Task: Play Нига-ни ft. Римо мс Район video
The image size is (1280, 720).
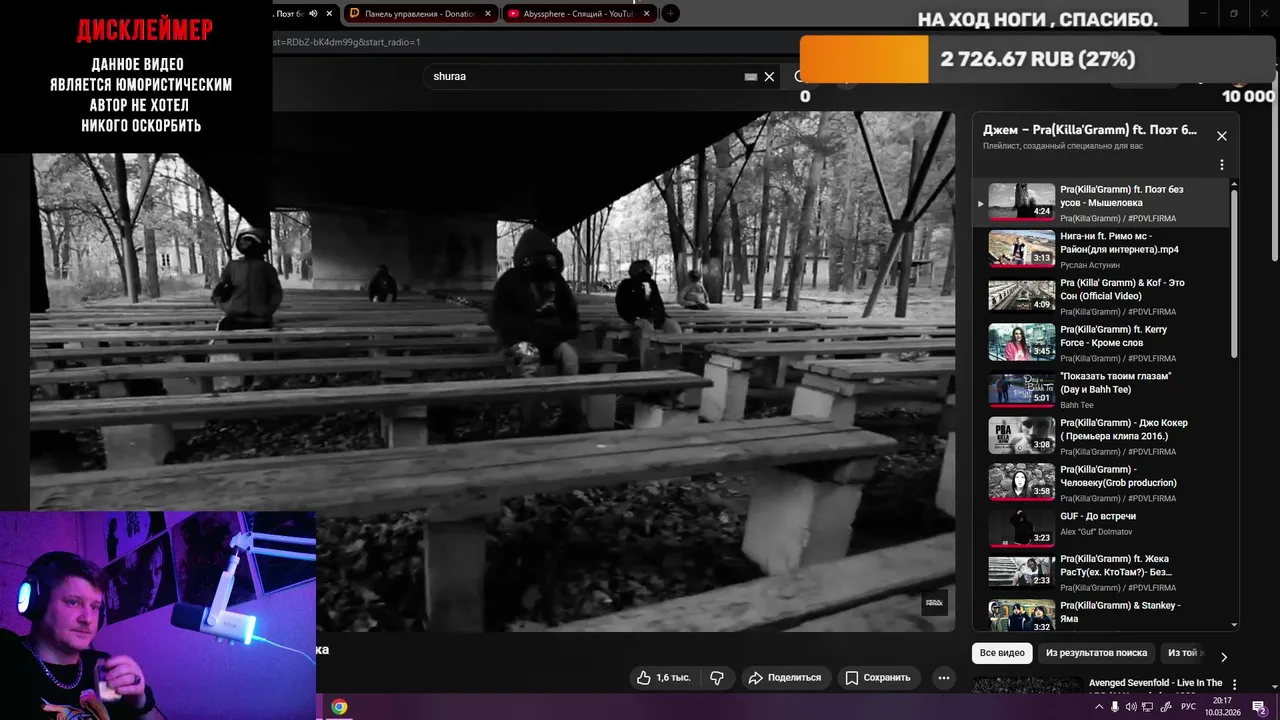Action: pos(1100,250)
